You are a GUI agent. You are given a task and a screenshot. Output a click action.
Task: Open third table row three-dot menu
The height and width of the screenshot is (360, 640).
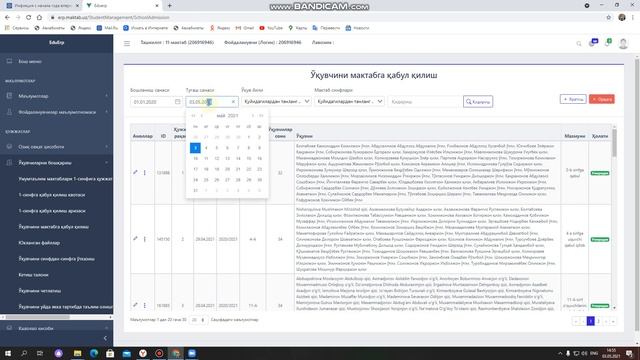click(x=144, y=305)
